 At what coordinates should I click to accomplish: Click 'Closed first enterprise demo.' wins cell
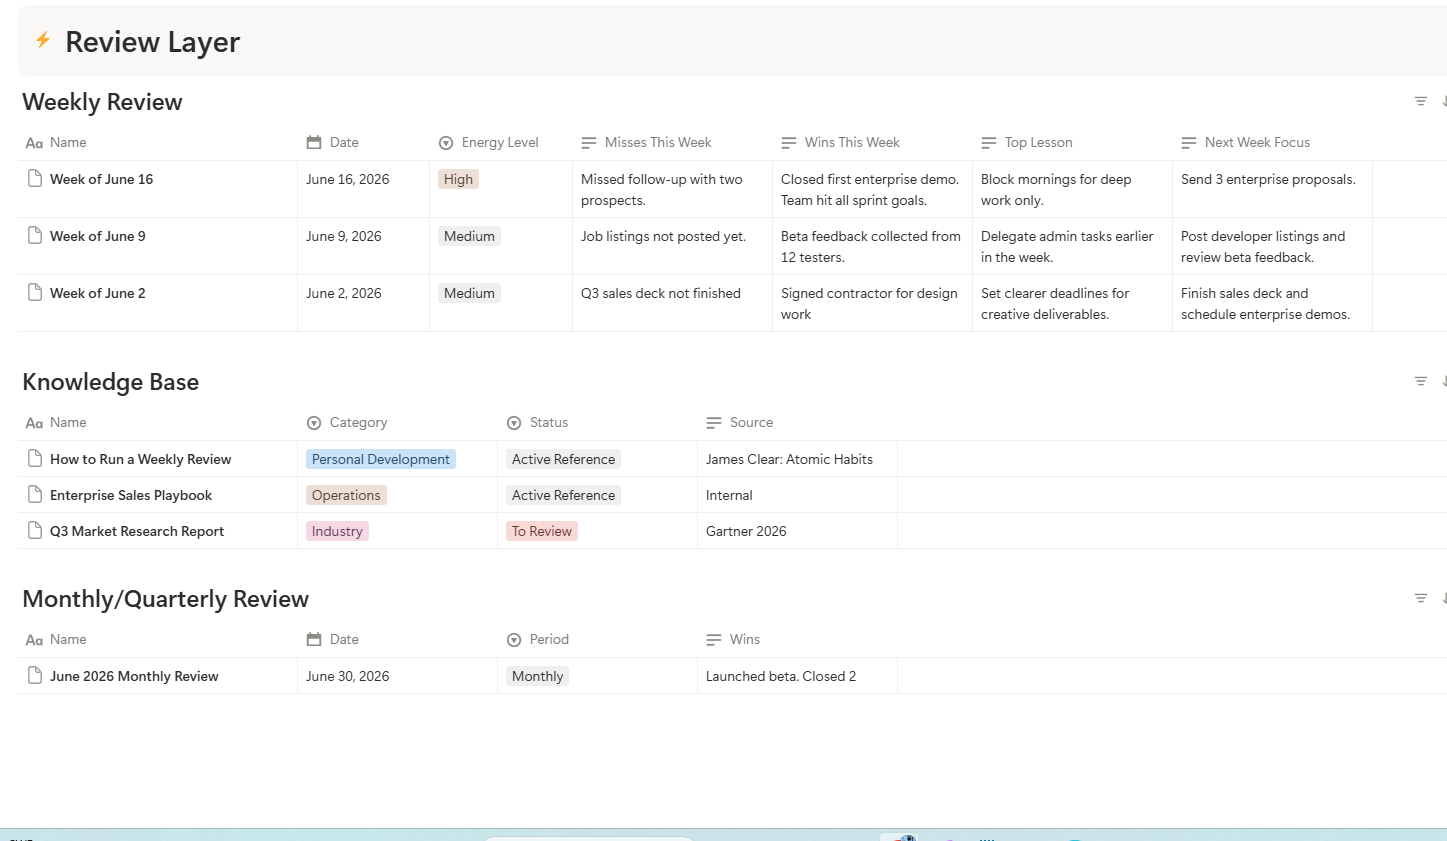coord(872,189)
